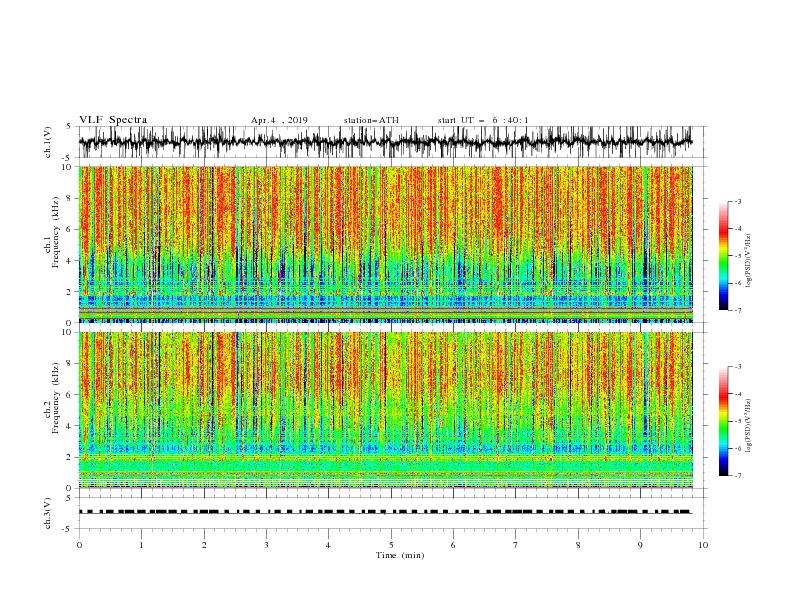This screenshot has width=792, height=612.
Task: Select ch.2 "Frequency (kHz)" axis label
Action: tap(55, 398)
